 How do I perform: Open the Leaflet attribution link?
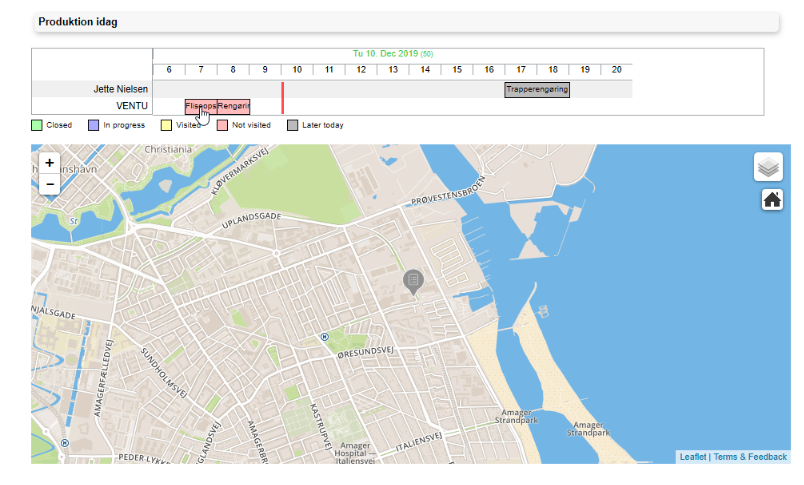[693, 457]
